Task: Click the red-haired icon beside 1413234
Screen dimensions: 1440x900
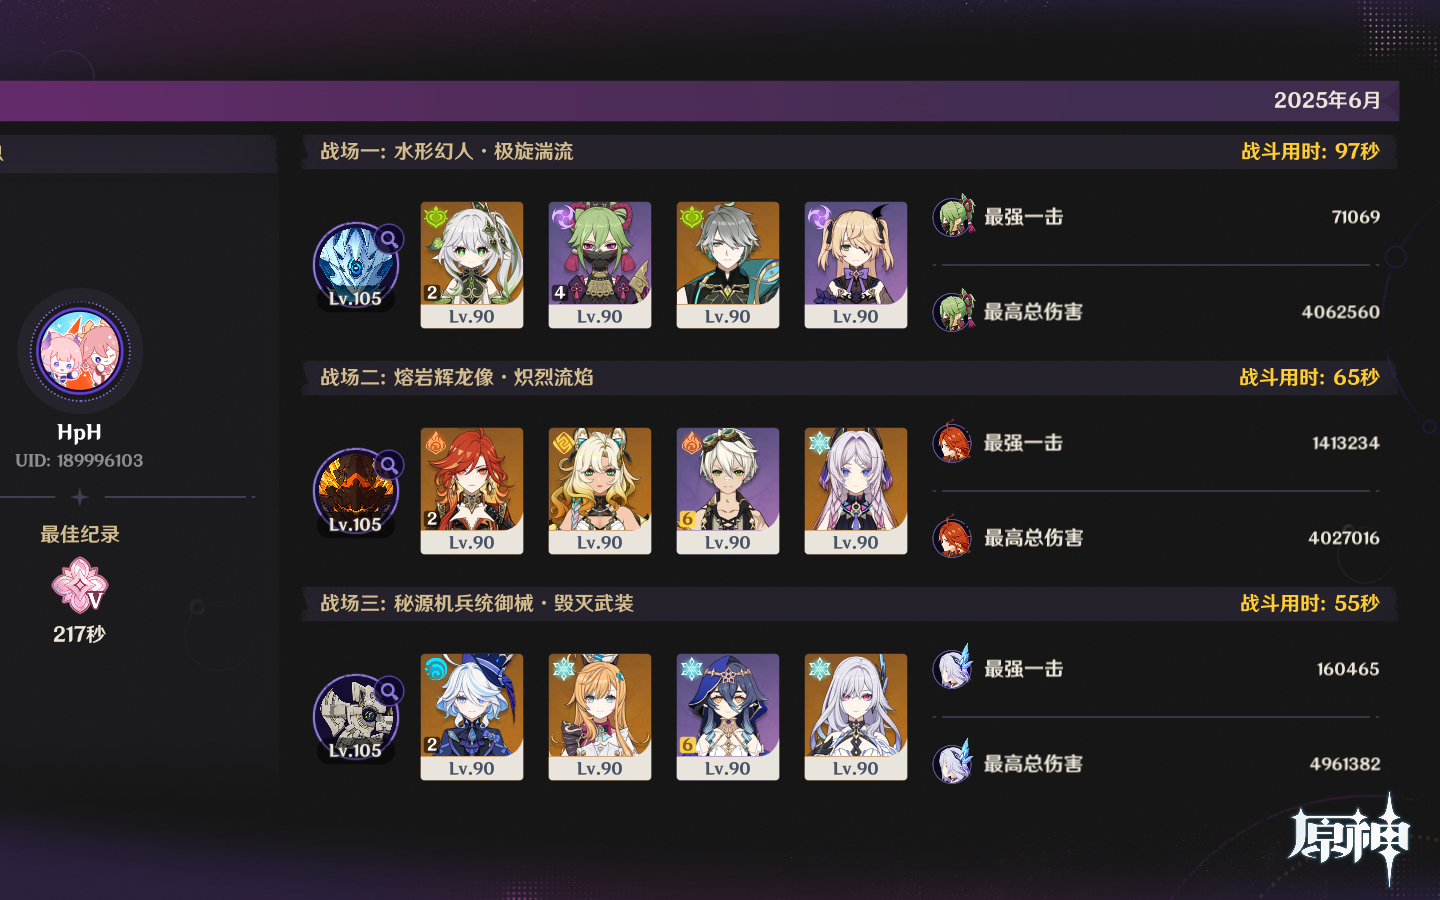Action: 953,442
